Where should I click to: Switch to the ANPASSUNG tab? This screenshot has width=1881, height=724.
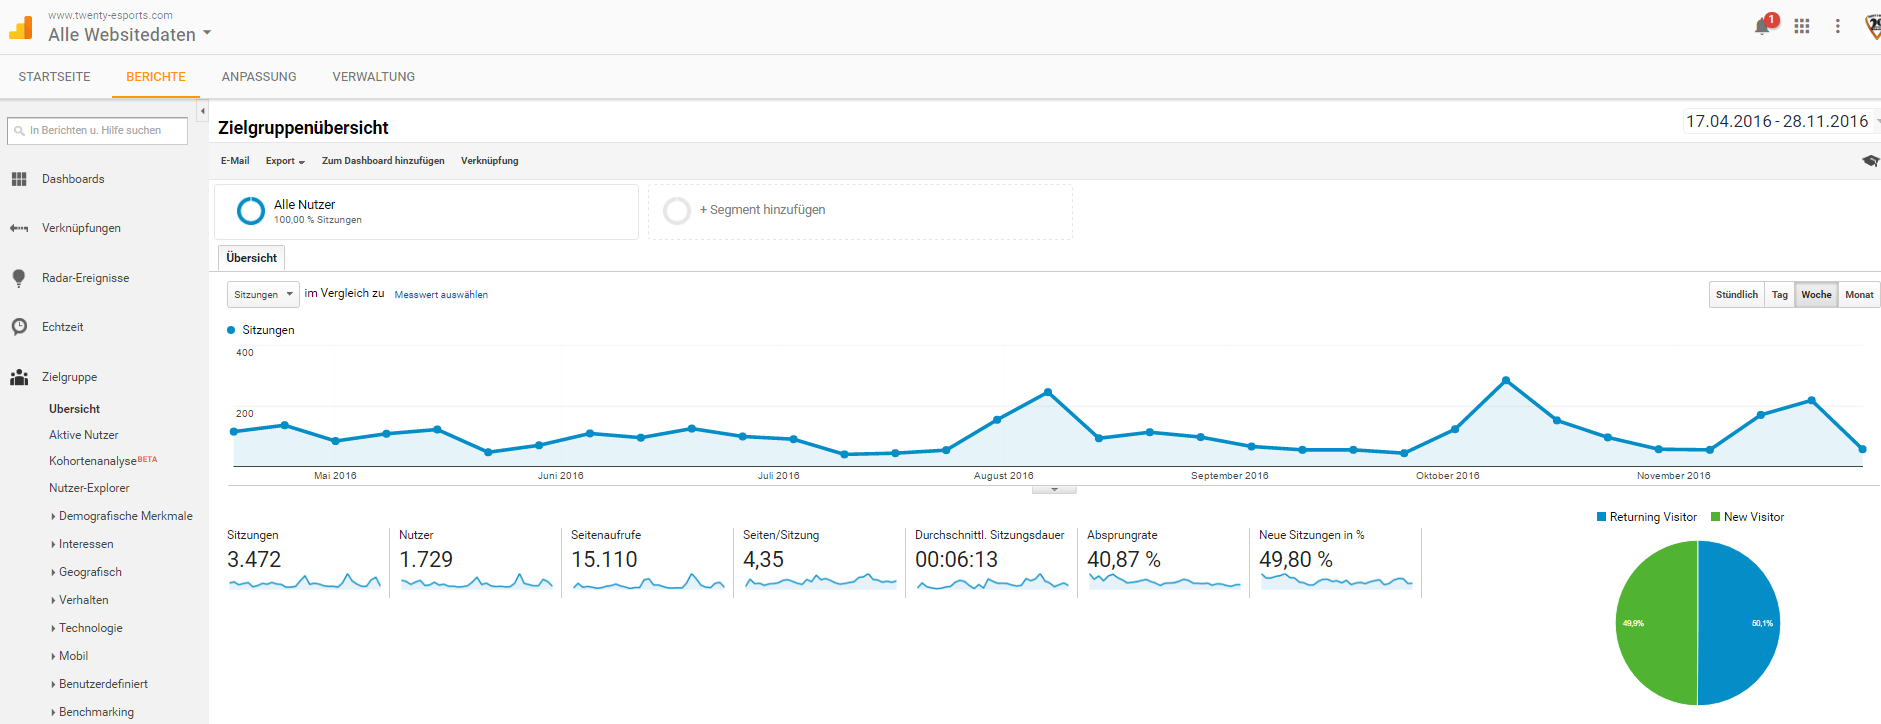(259, 77)
